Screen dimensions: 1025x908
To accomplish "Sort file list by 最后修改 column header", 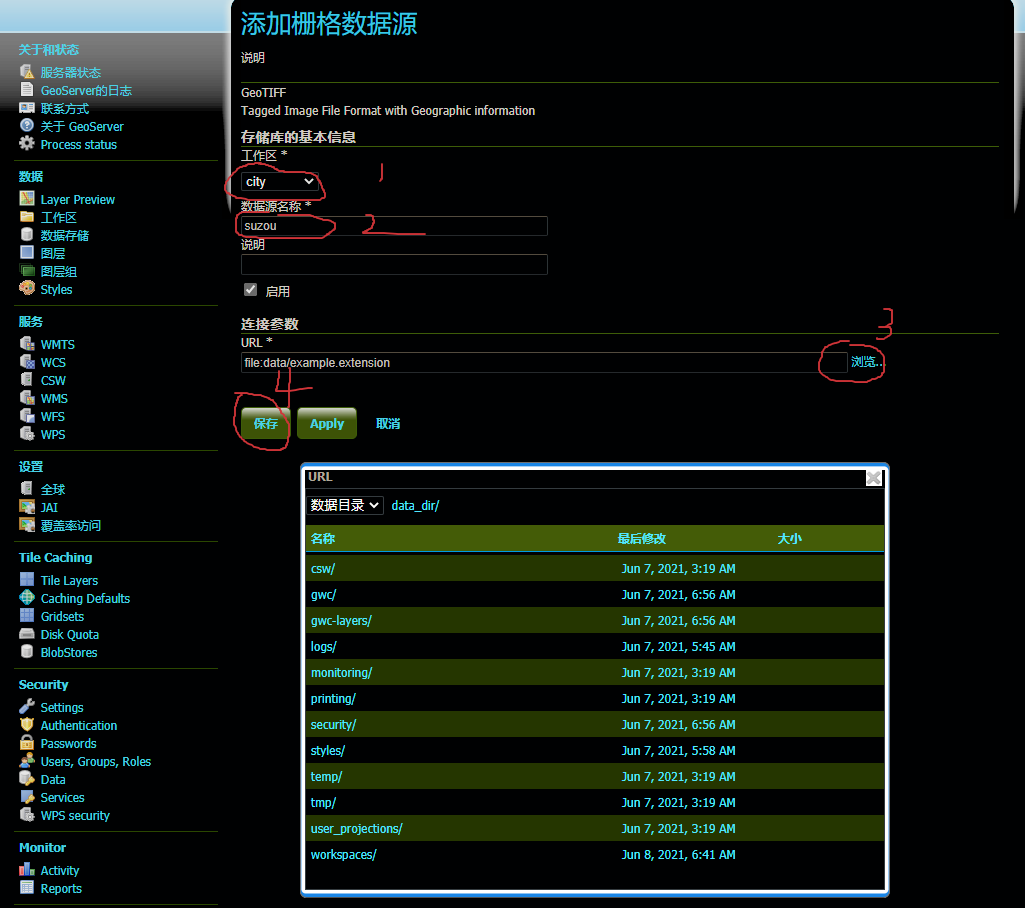I will tap(641, 539).
